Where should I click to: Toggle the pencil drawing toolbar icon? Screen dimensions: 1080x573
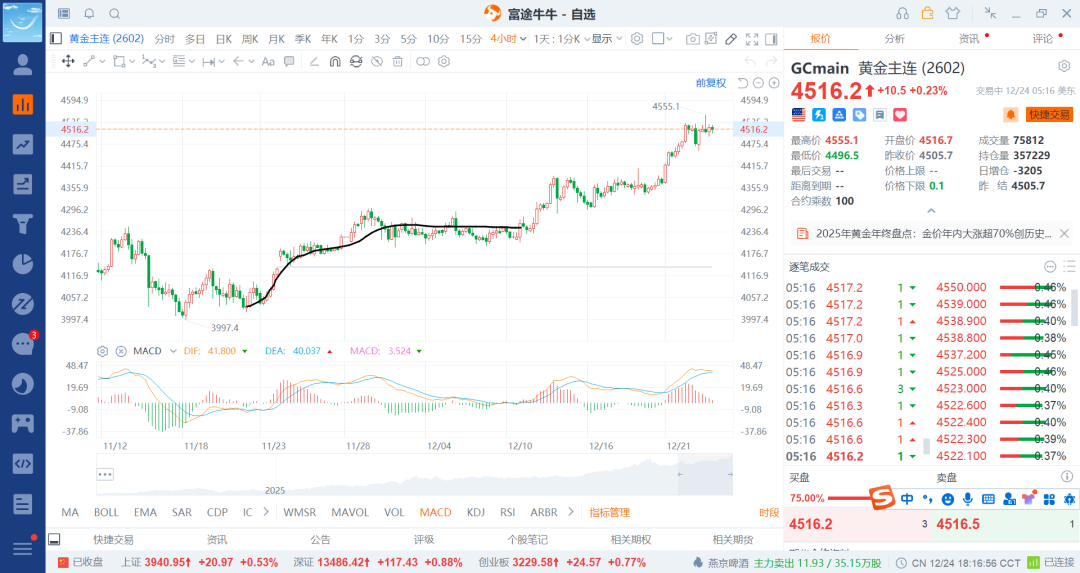tap(731, 39)
